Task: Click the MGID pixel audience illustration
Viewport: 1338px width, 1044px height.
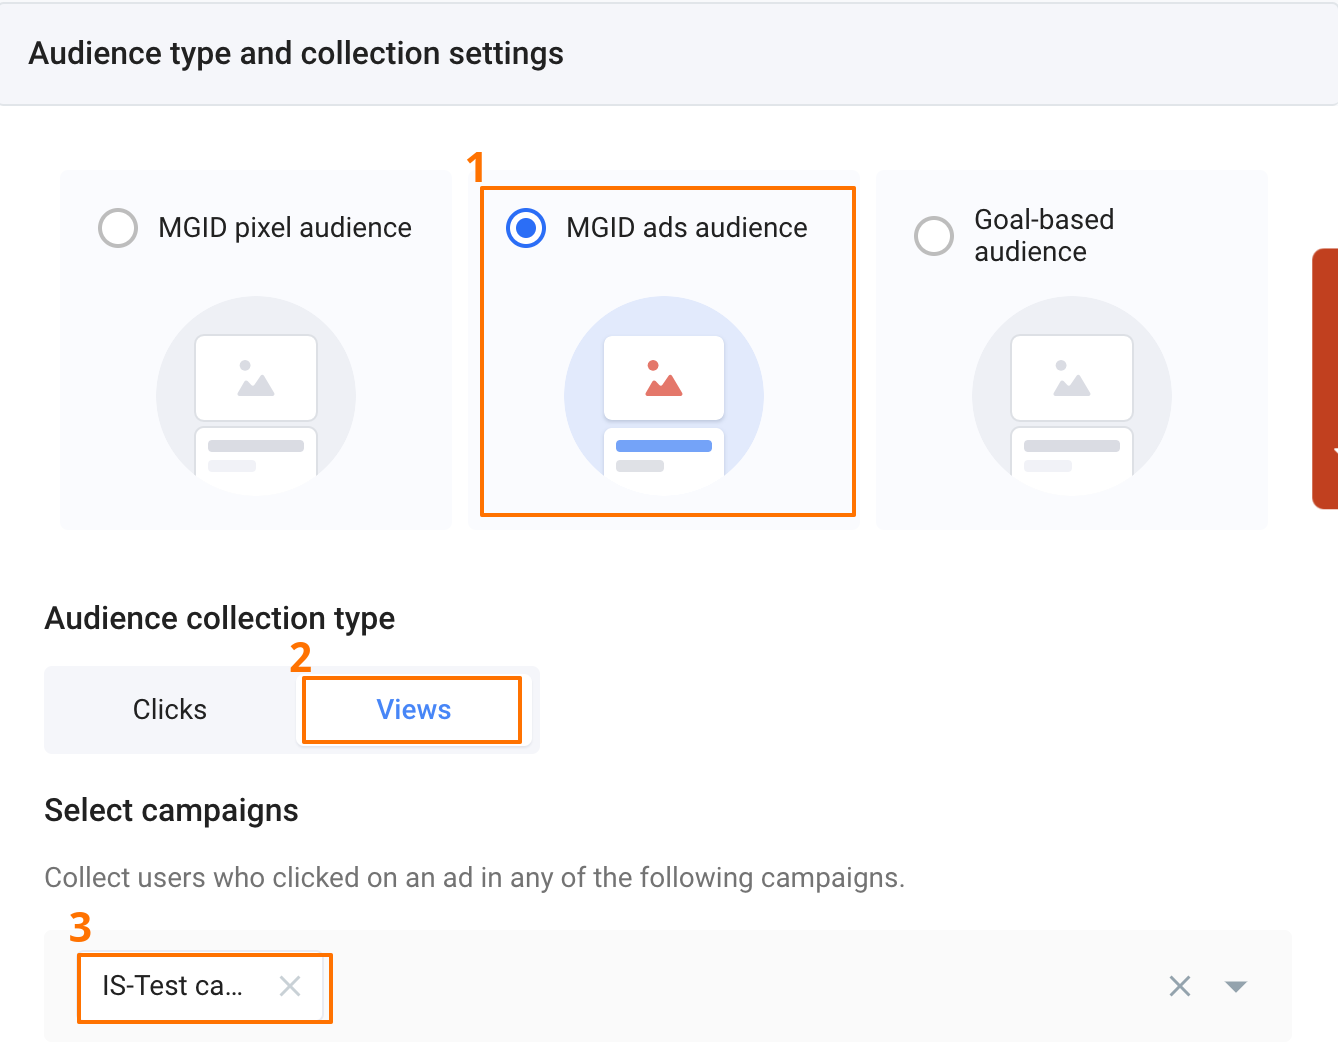Action: (x=256, y=395)
